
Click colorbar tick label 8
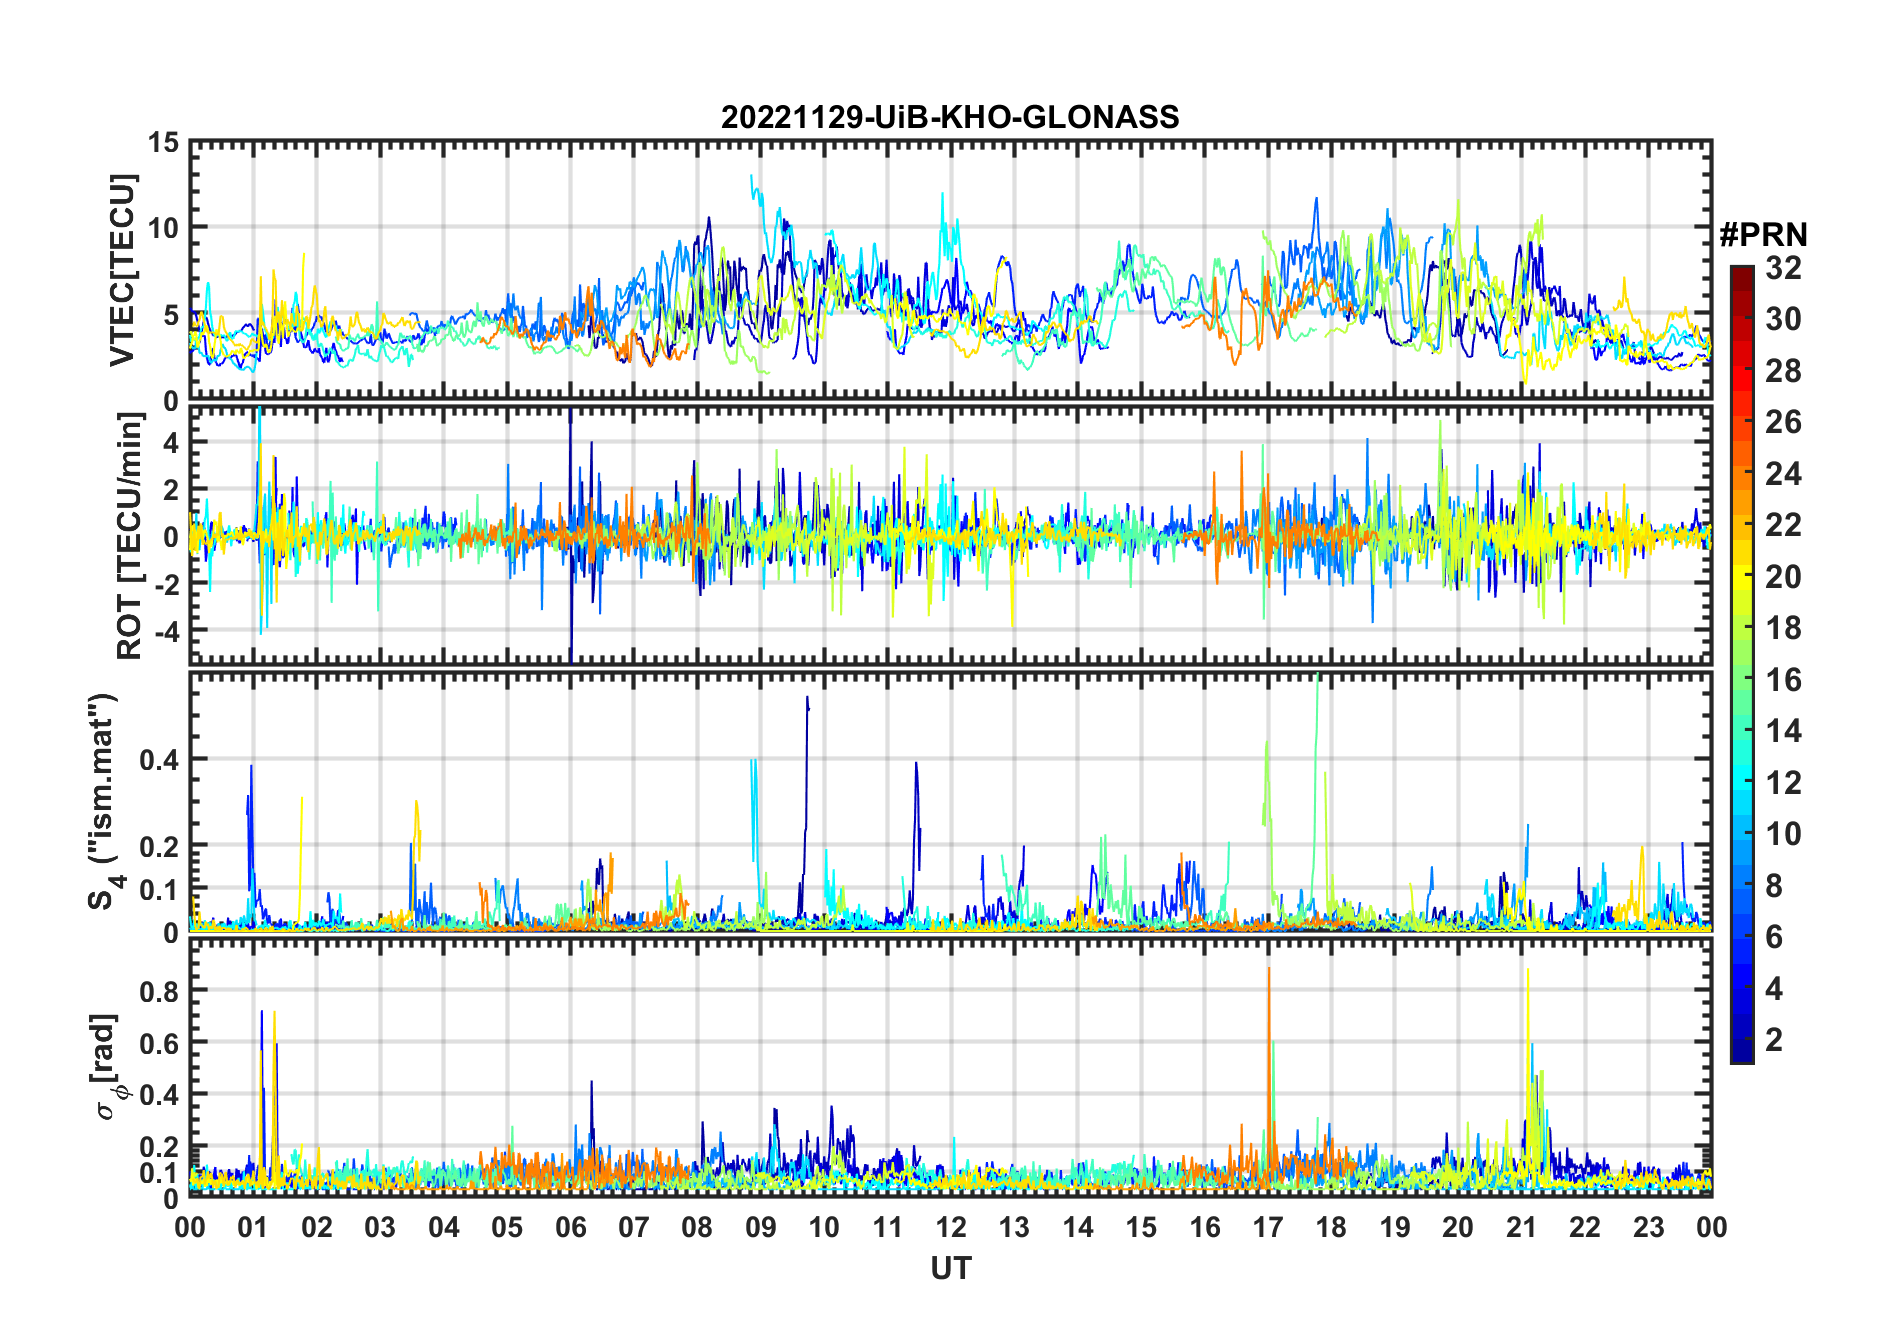click(x=1774, y=886)
